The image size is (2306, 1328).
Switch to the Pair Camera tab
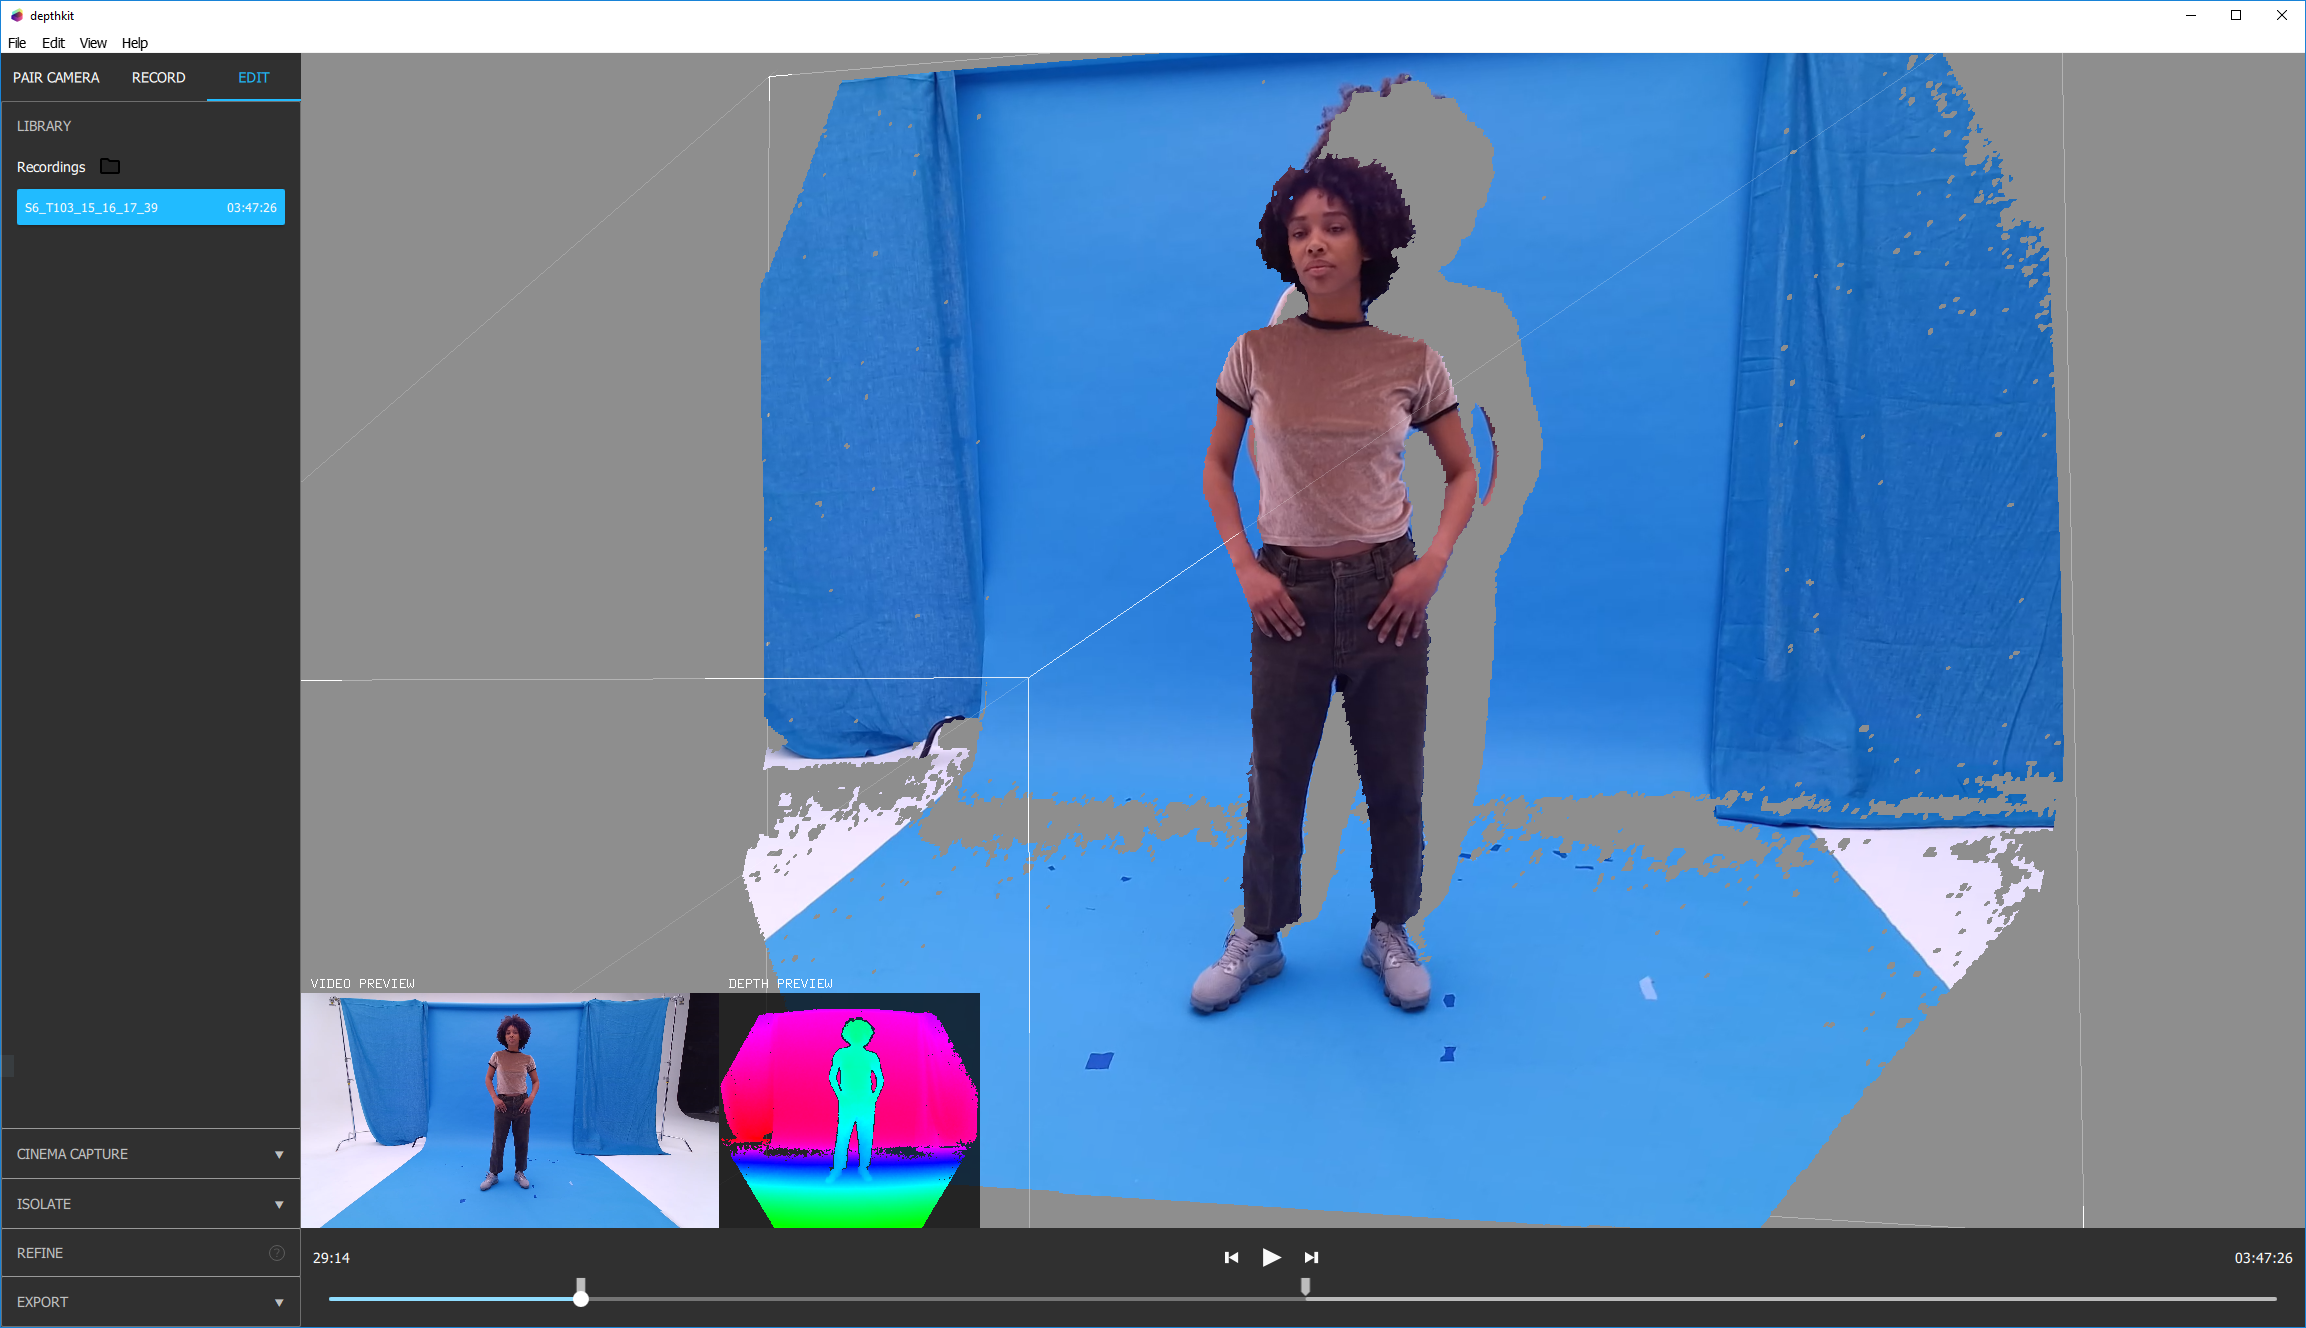pos(56,78)
